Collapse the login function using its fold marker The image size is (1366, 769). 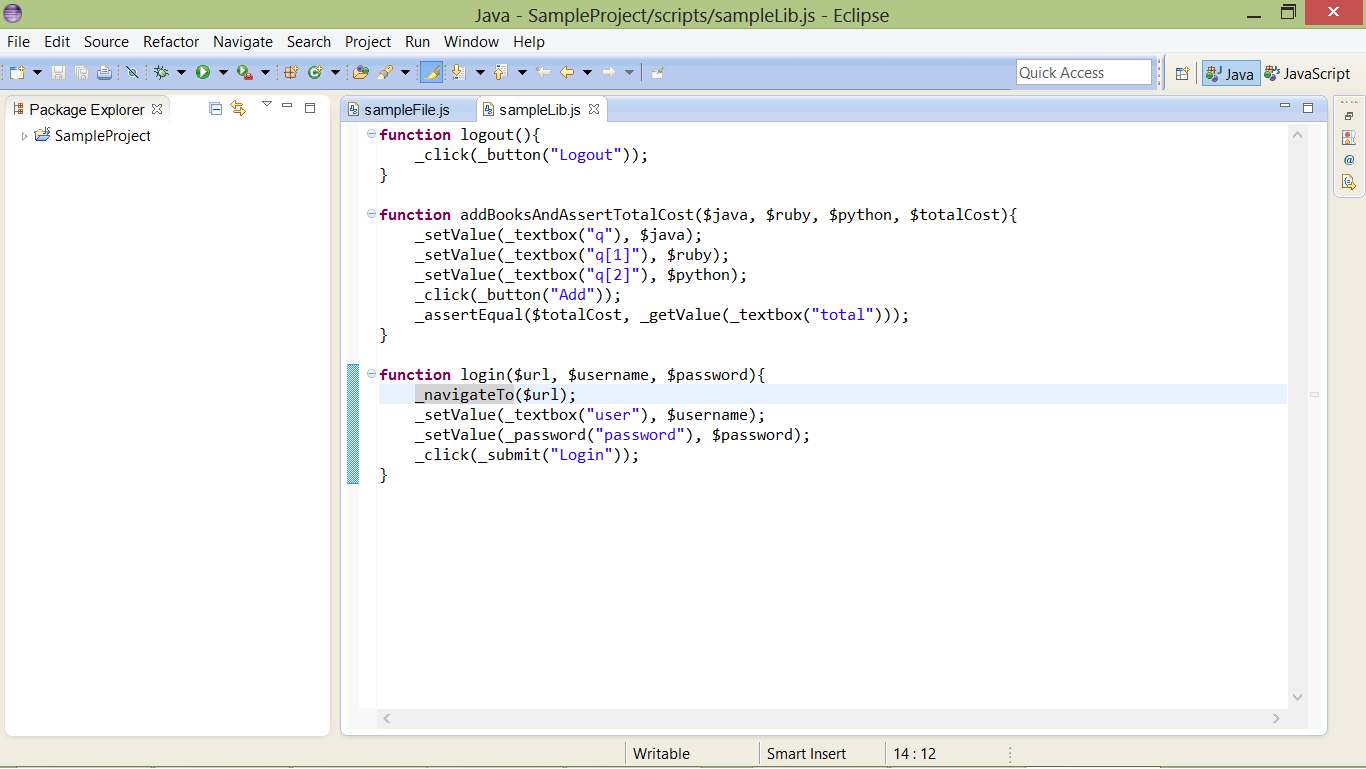coord(369,374)
